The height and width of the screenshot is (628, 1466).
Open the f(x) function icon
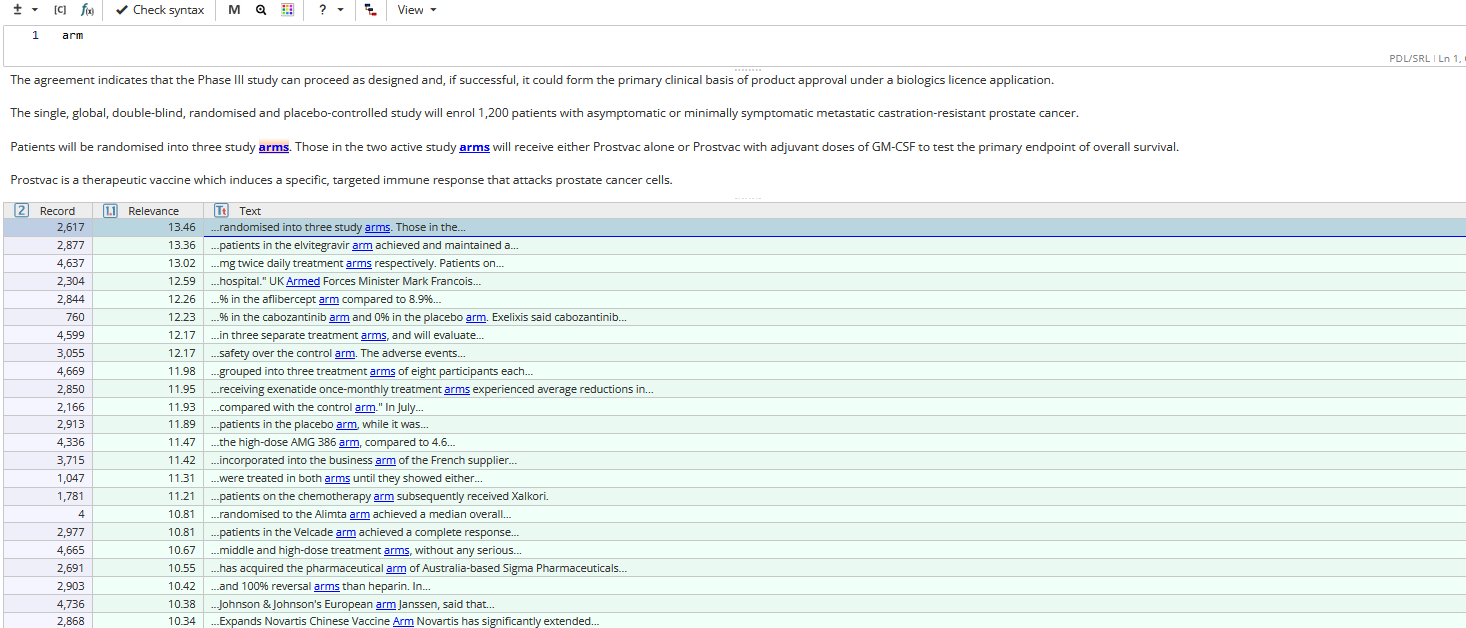click(x=87, y=10)
